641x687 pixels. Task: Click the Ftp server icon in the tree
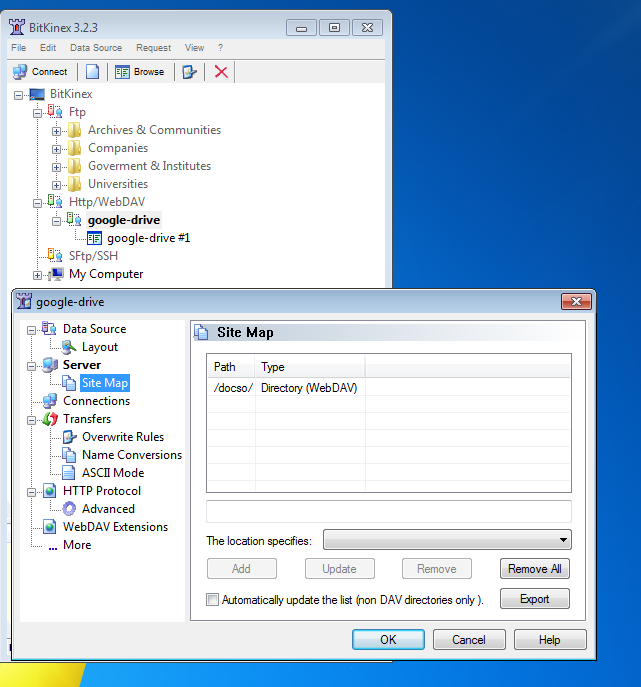55,112
